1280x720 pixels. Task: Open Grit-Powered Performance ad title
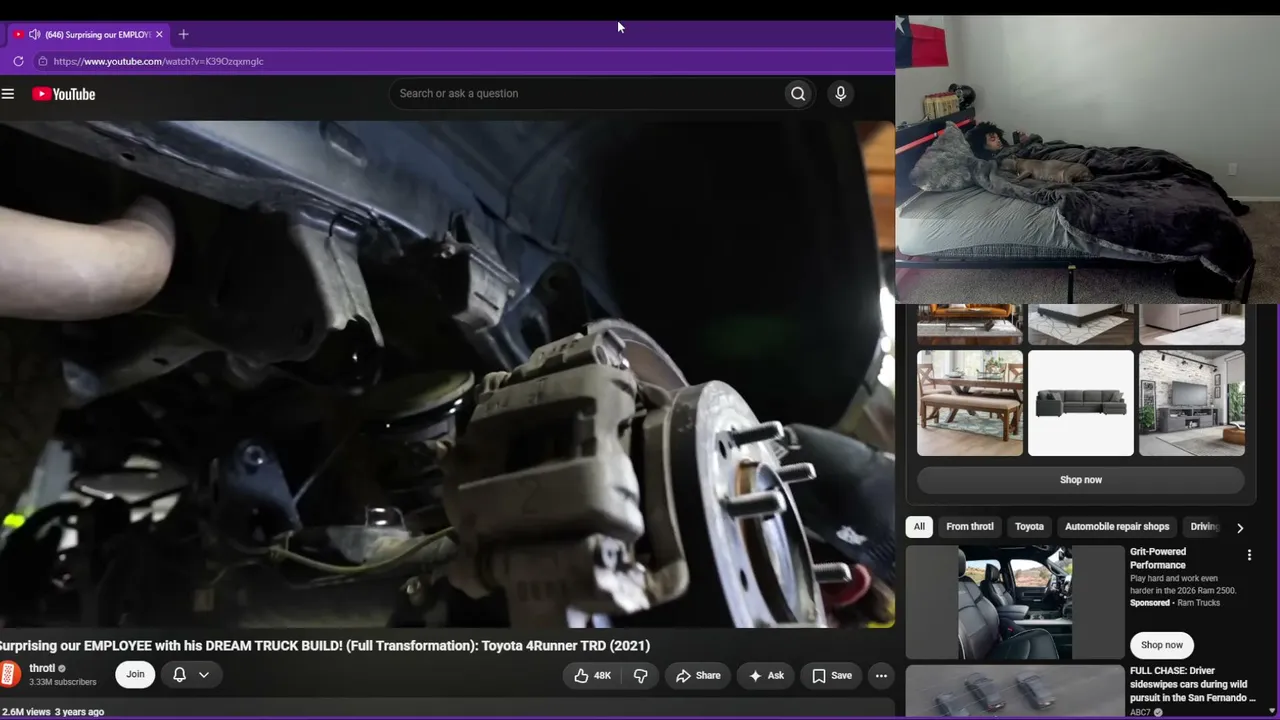pyautogui.click(x=1158, y=558)
